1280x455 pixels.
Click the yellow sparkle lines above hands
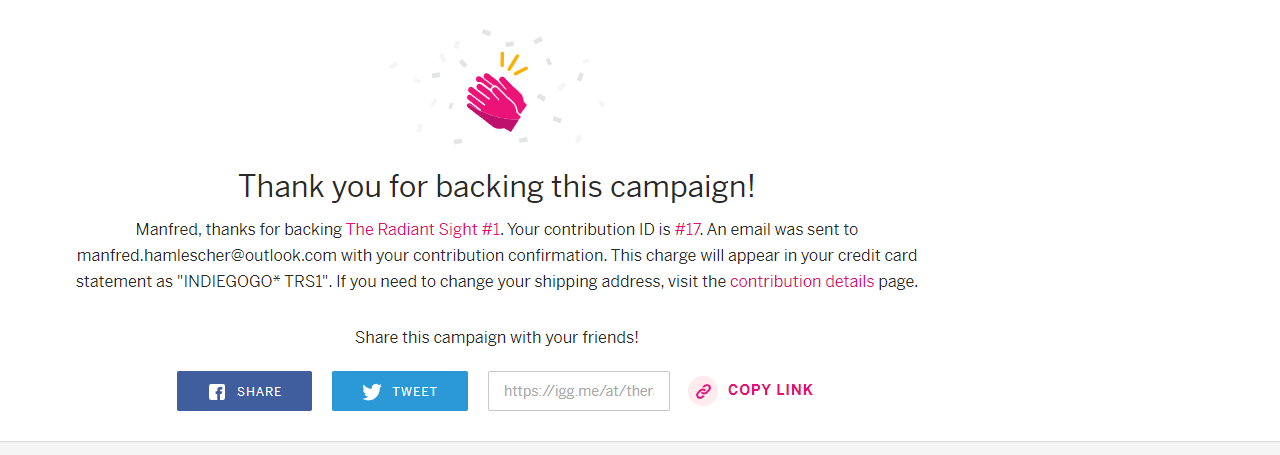pos(513,64)
